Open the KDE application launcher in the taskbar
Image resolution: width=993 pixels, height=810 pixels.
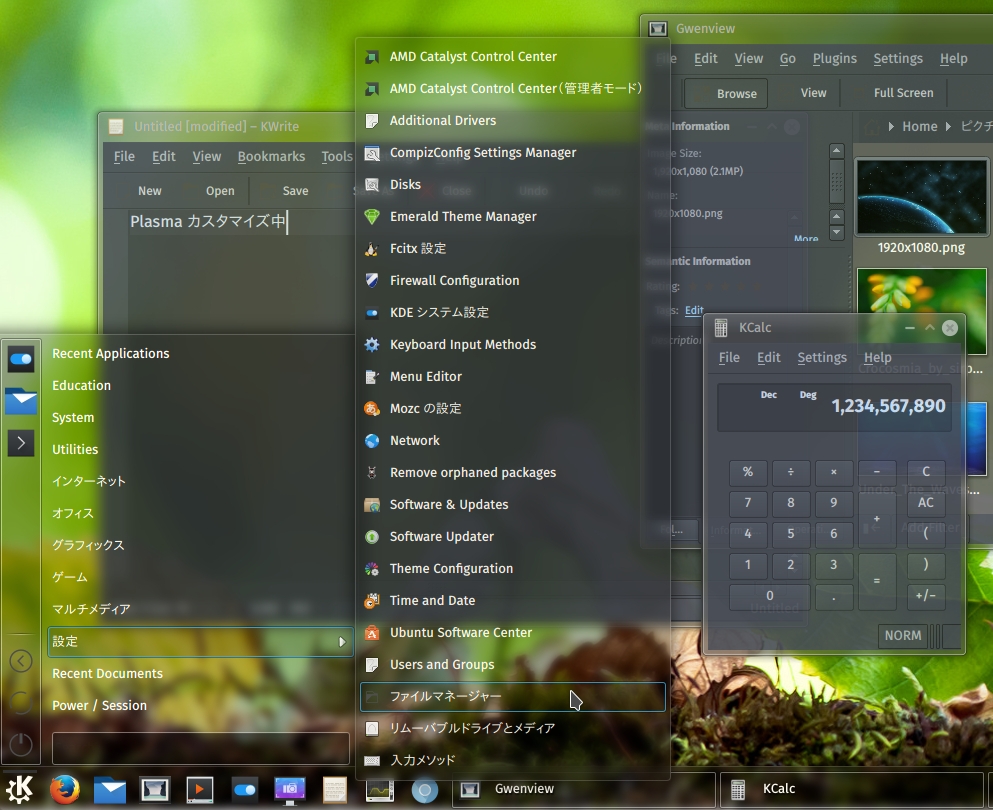click(x=22, y=789)
